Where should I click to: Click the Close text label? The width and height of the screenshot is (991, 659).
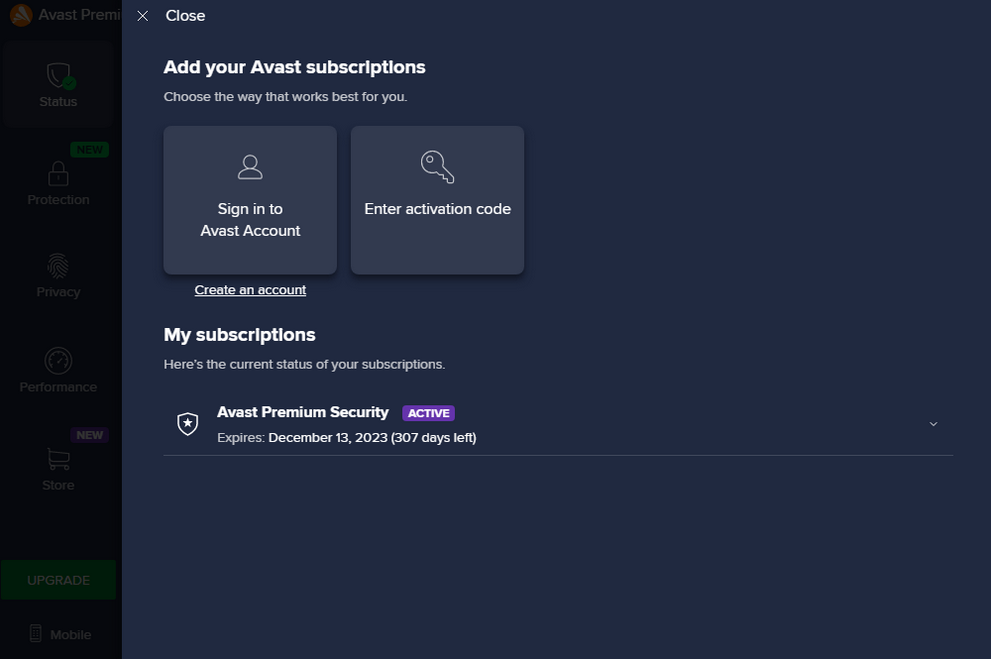click(x=185, y=16)
